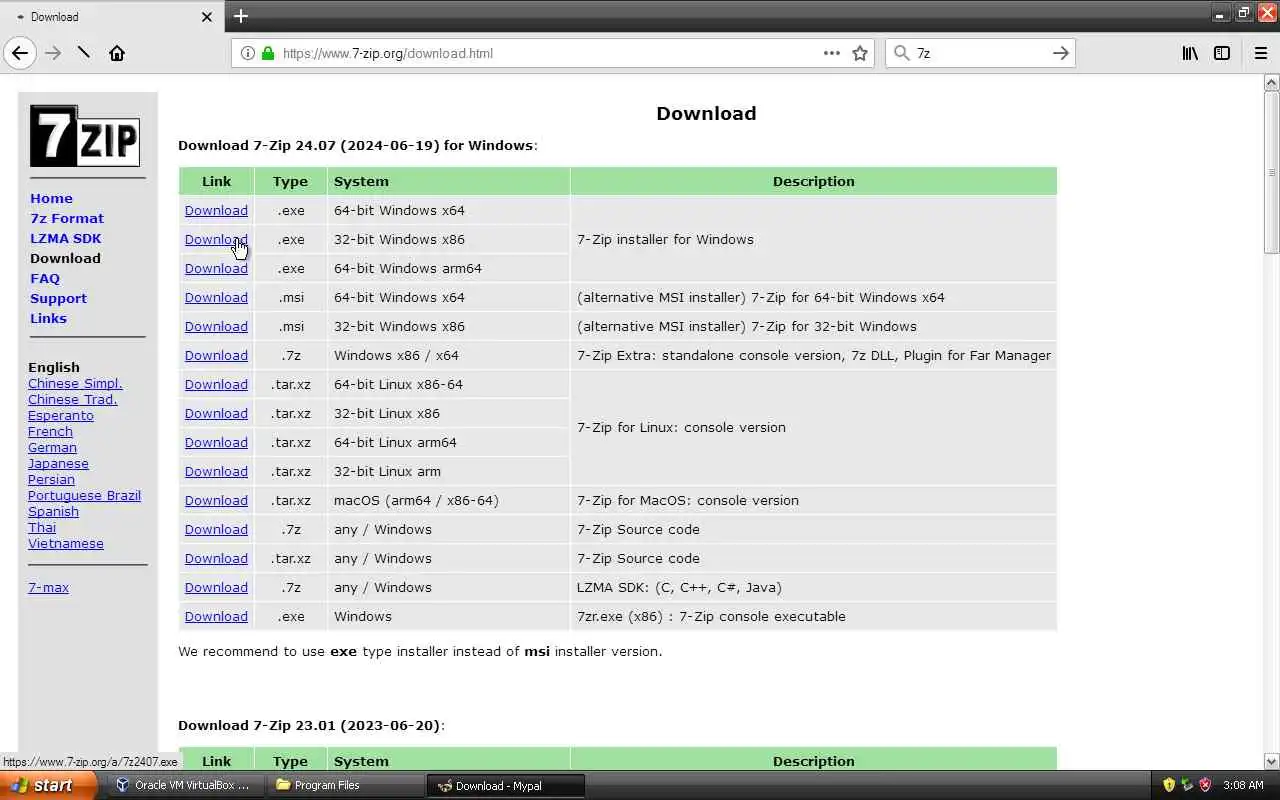The height and width of the screenshot is (800, 1280).
Task: Switch language to Portuguese Brazil
Action: 84,495
